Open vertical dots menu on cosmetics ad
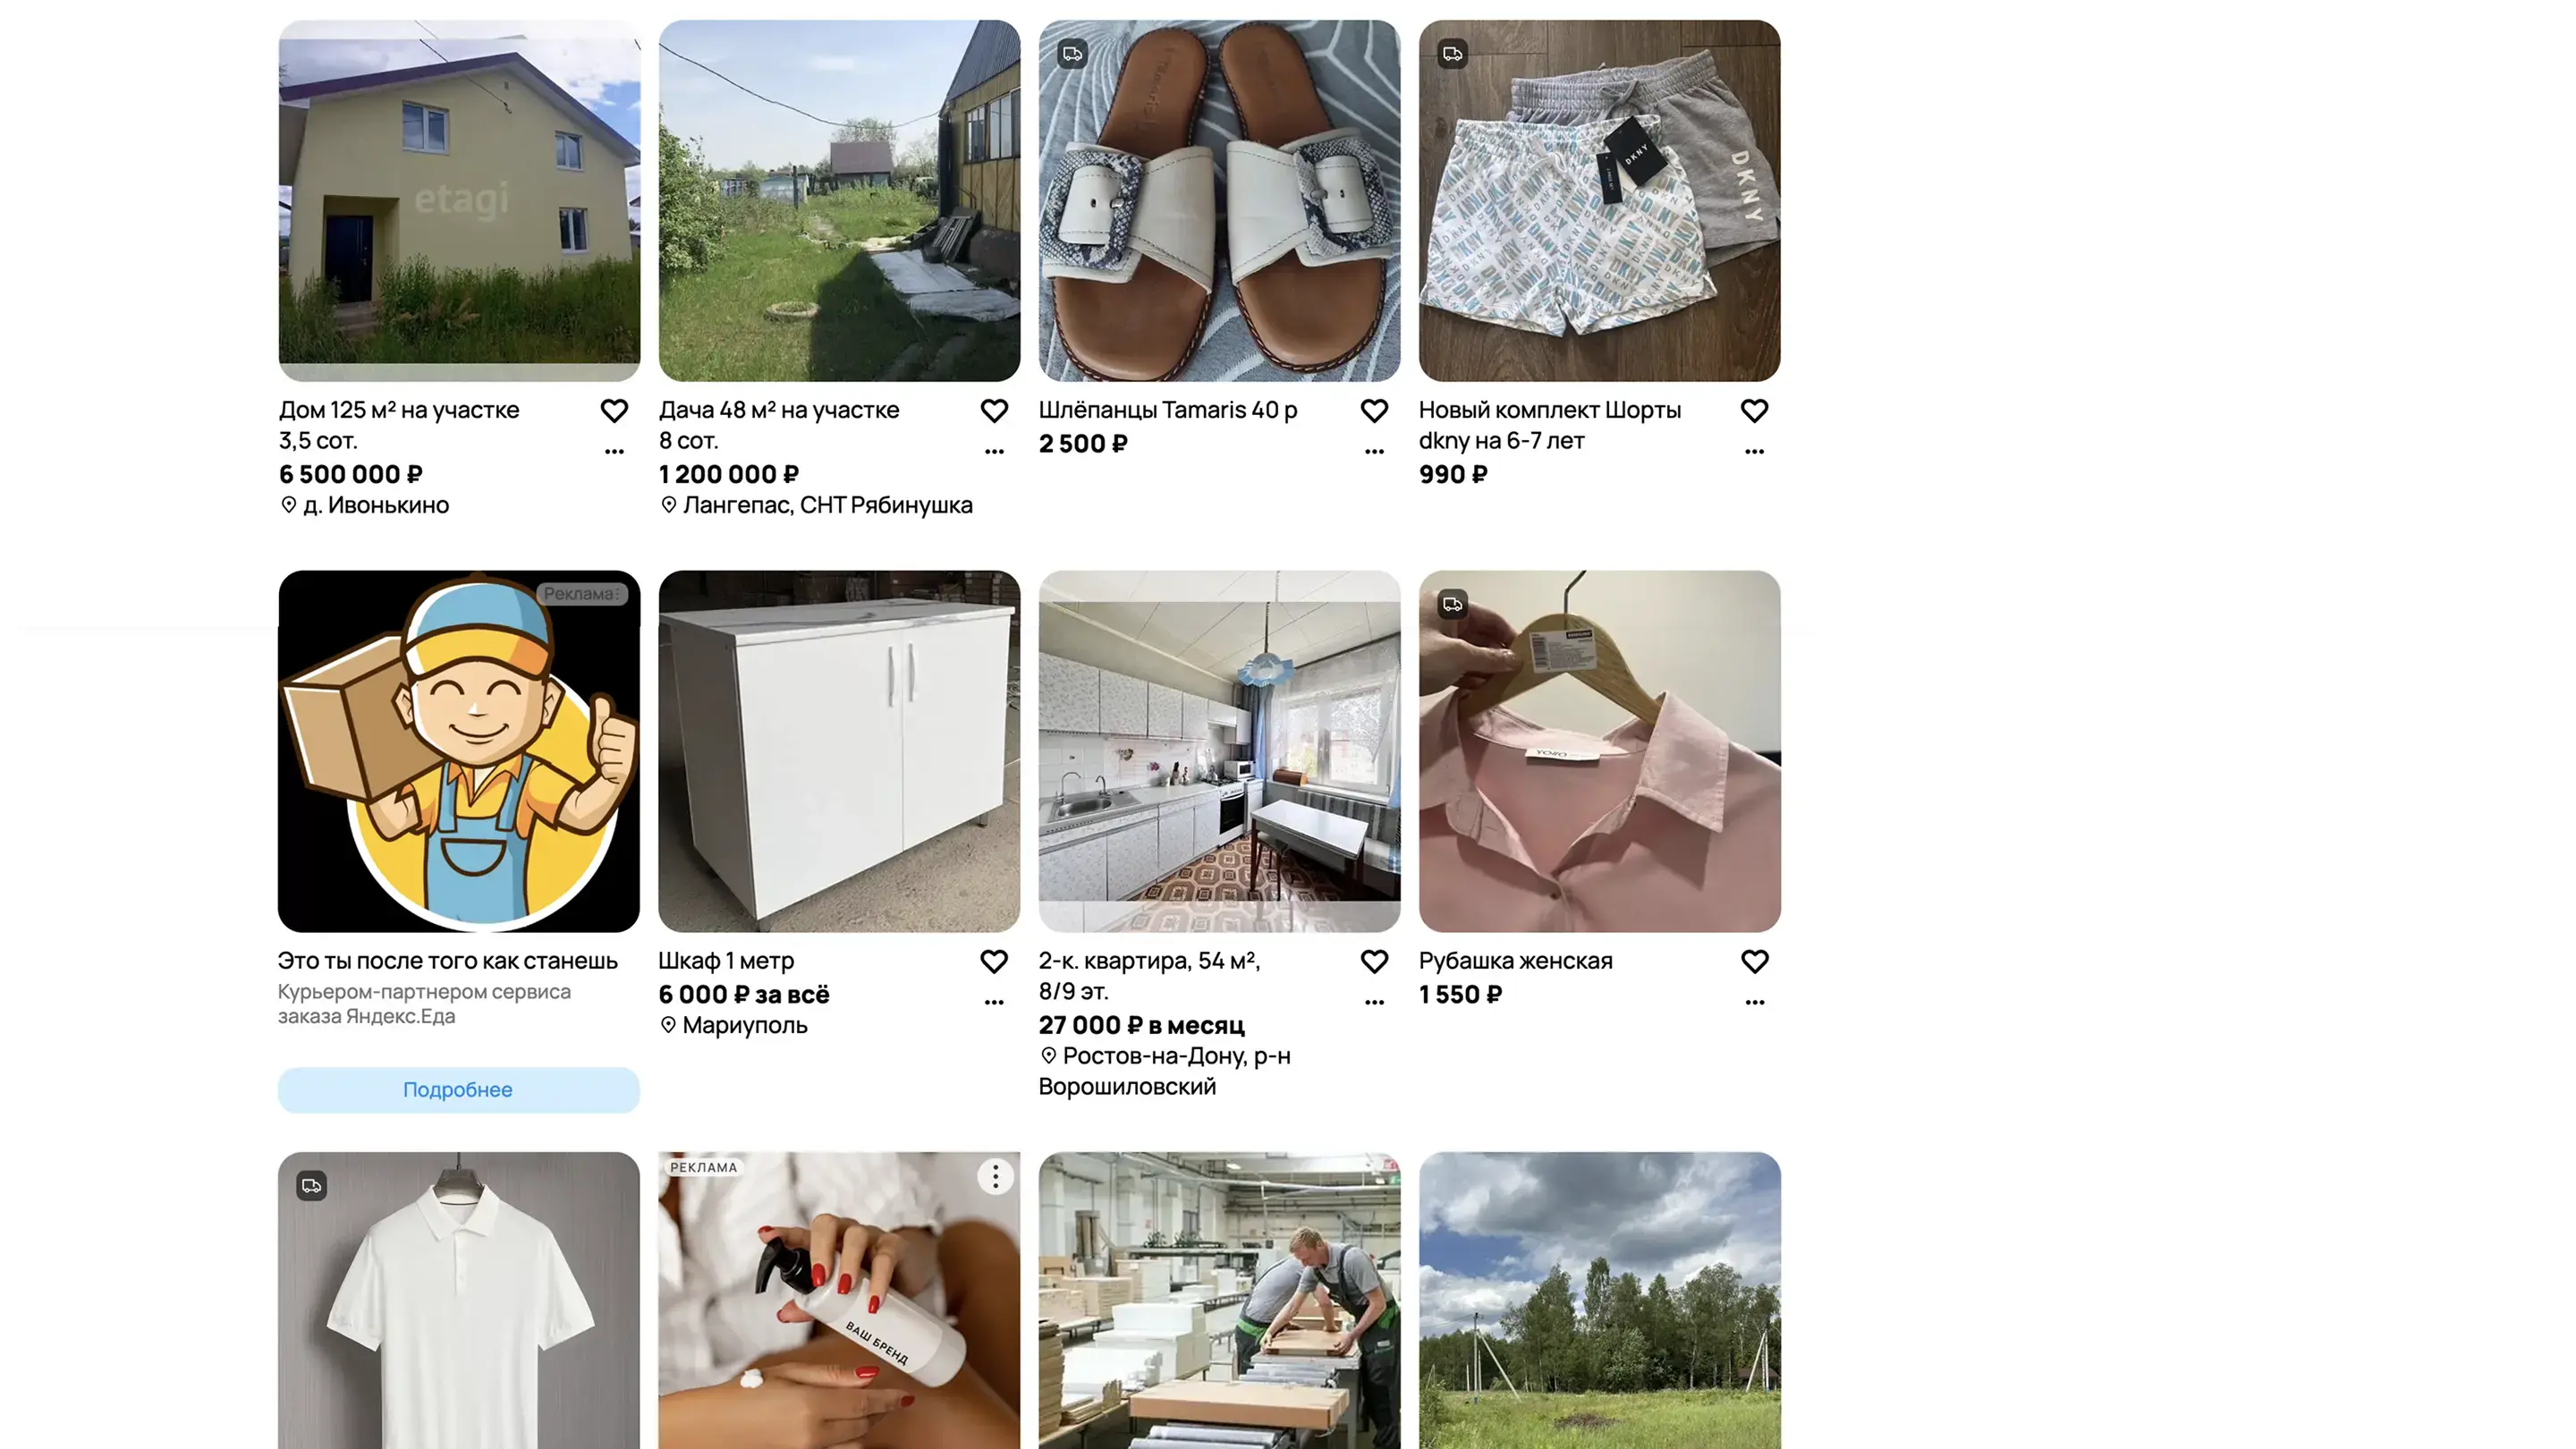The height and width of the screenshot is (1449, 2576). click(995, 1177)
